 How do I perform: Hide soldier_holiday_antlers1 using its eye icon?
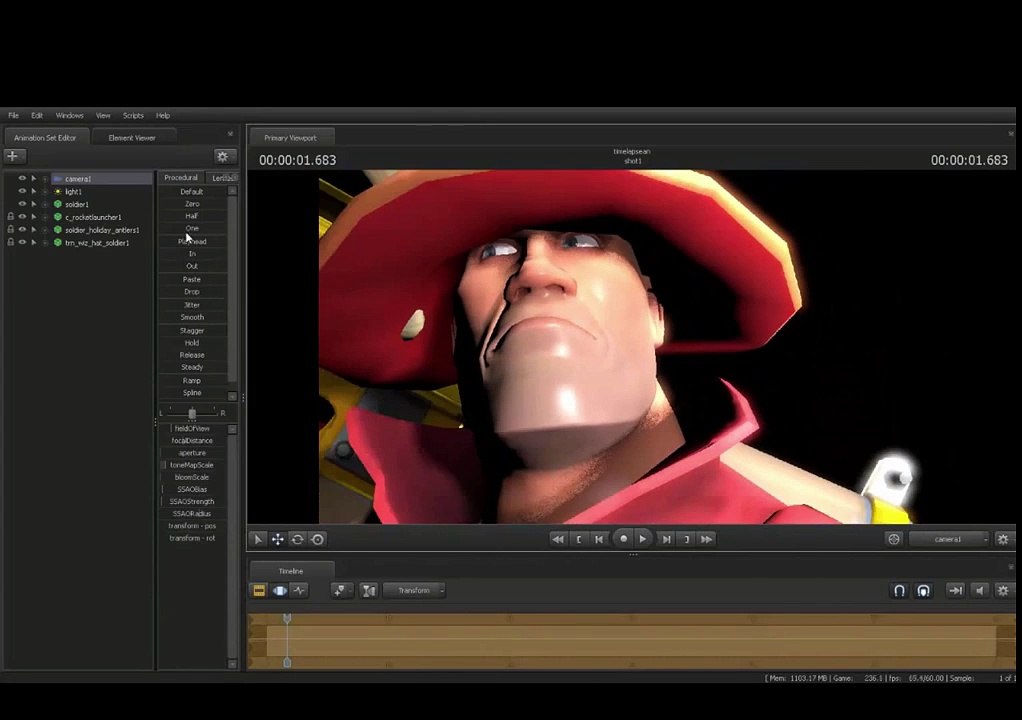coord(22,230)
